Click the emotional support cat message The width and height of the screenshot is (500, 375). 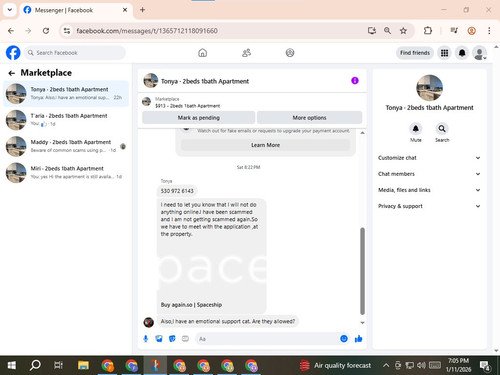pyautogui.click(x=228, y=321)
